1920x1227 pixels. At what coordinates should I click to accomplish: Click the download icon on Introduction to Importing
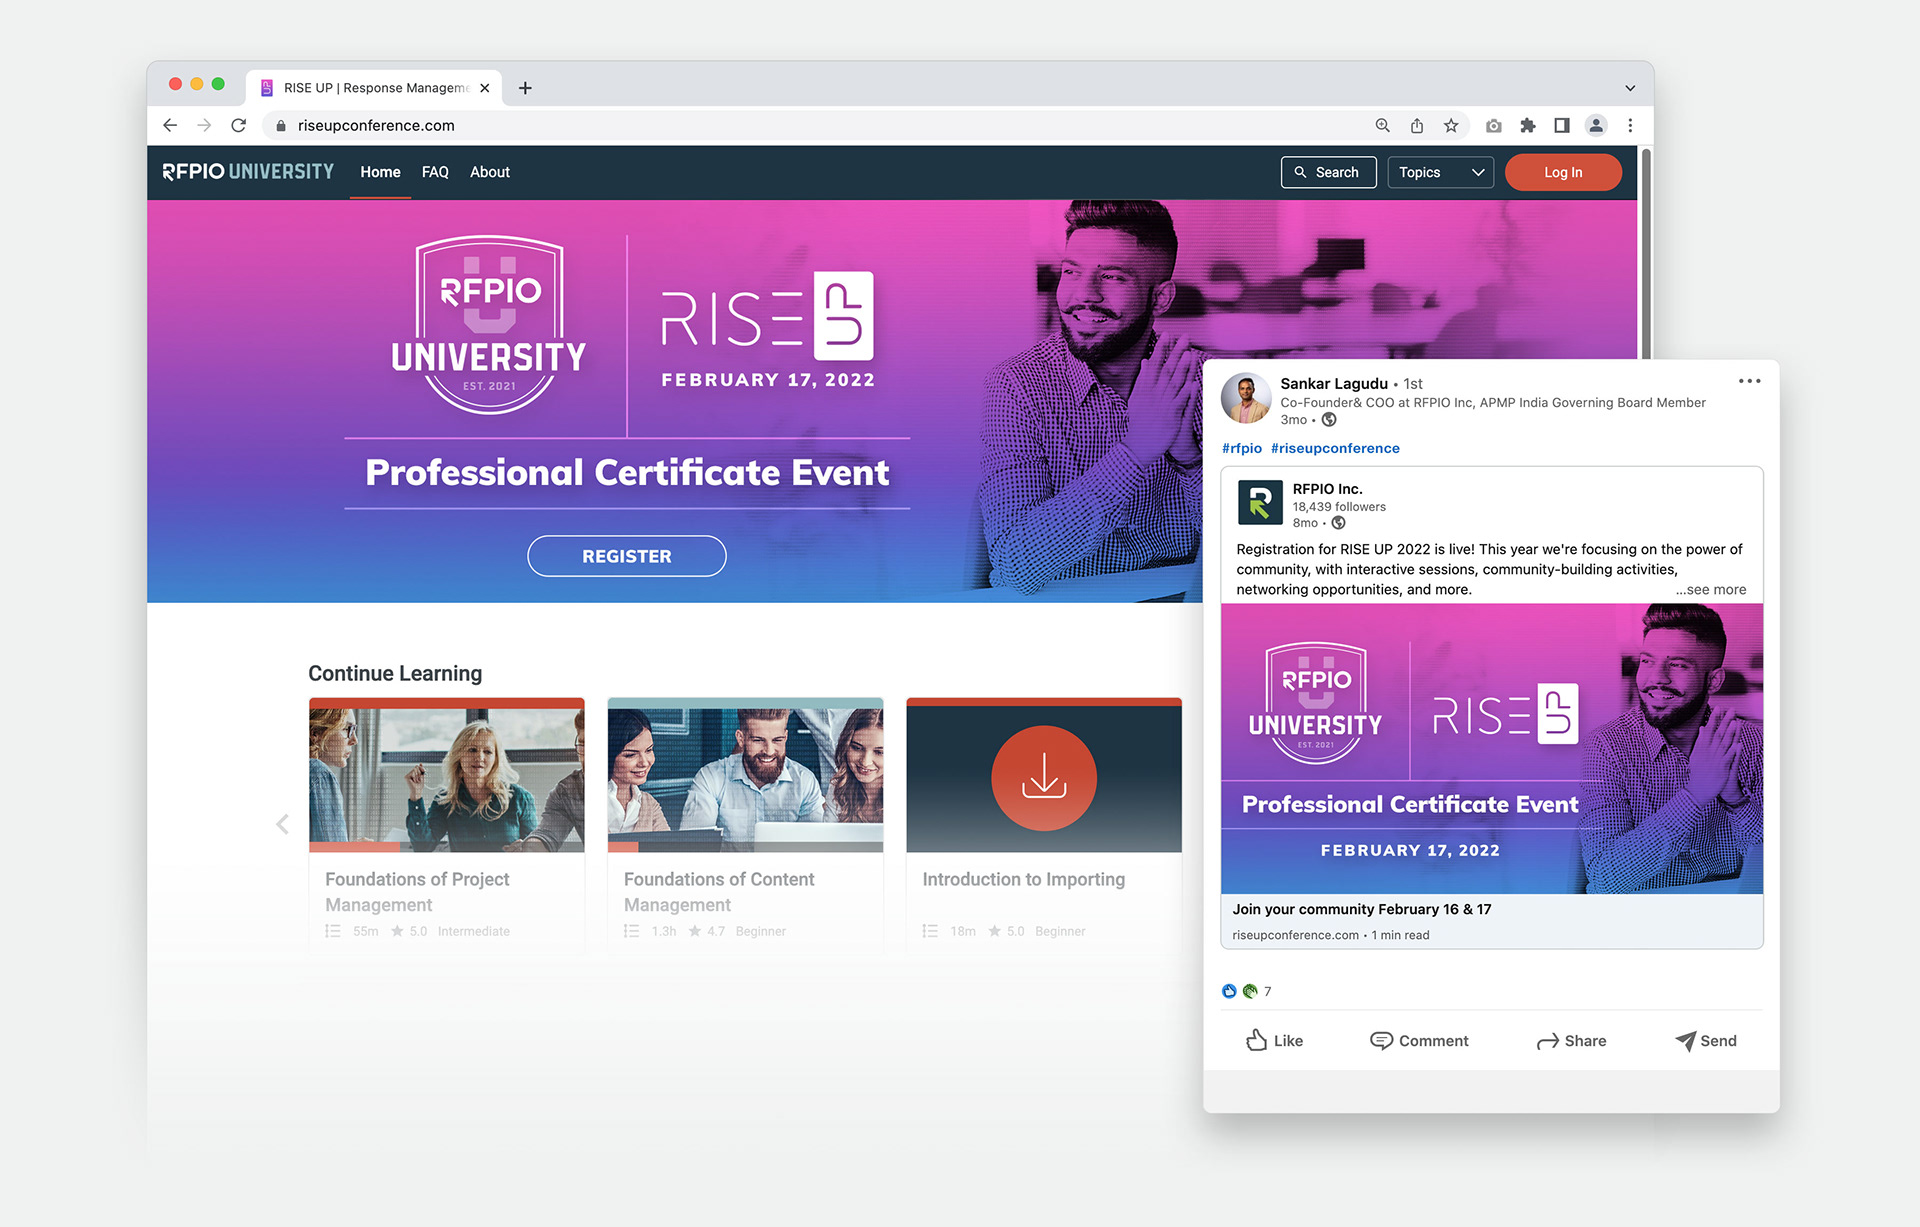[x=1044, y=778]
